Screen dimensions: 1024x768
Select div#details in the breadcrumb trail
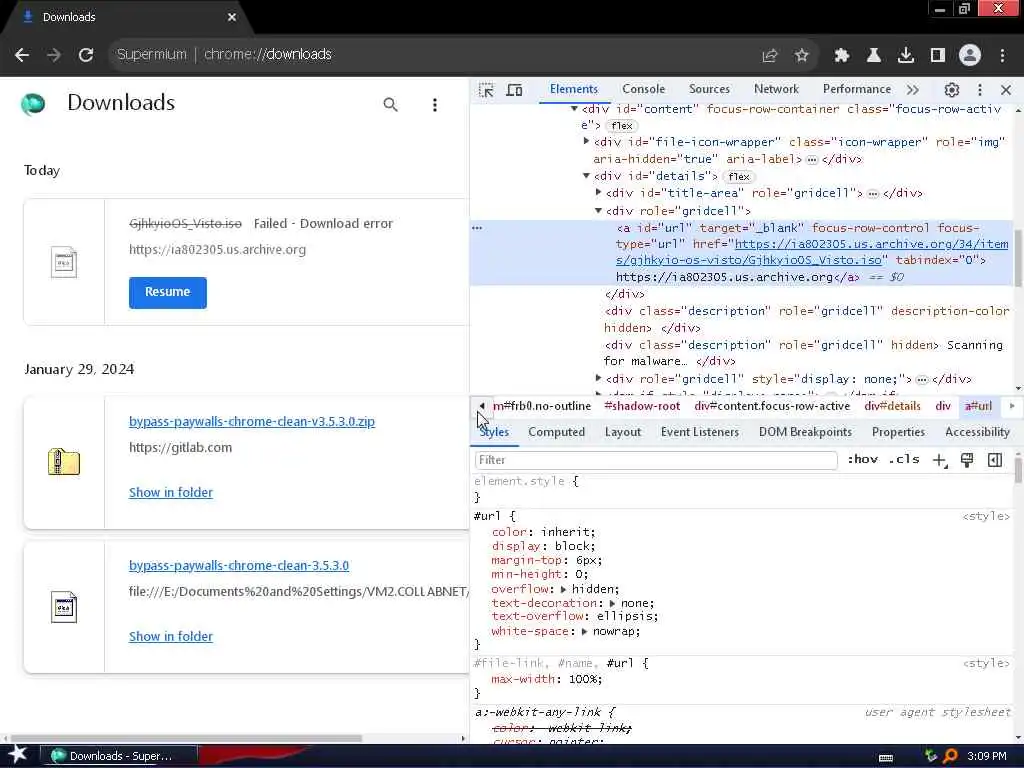(x=892, y=406)
